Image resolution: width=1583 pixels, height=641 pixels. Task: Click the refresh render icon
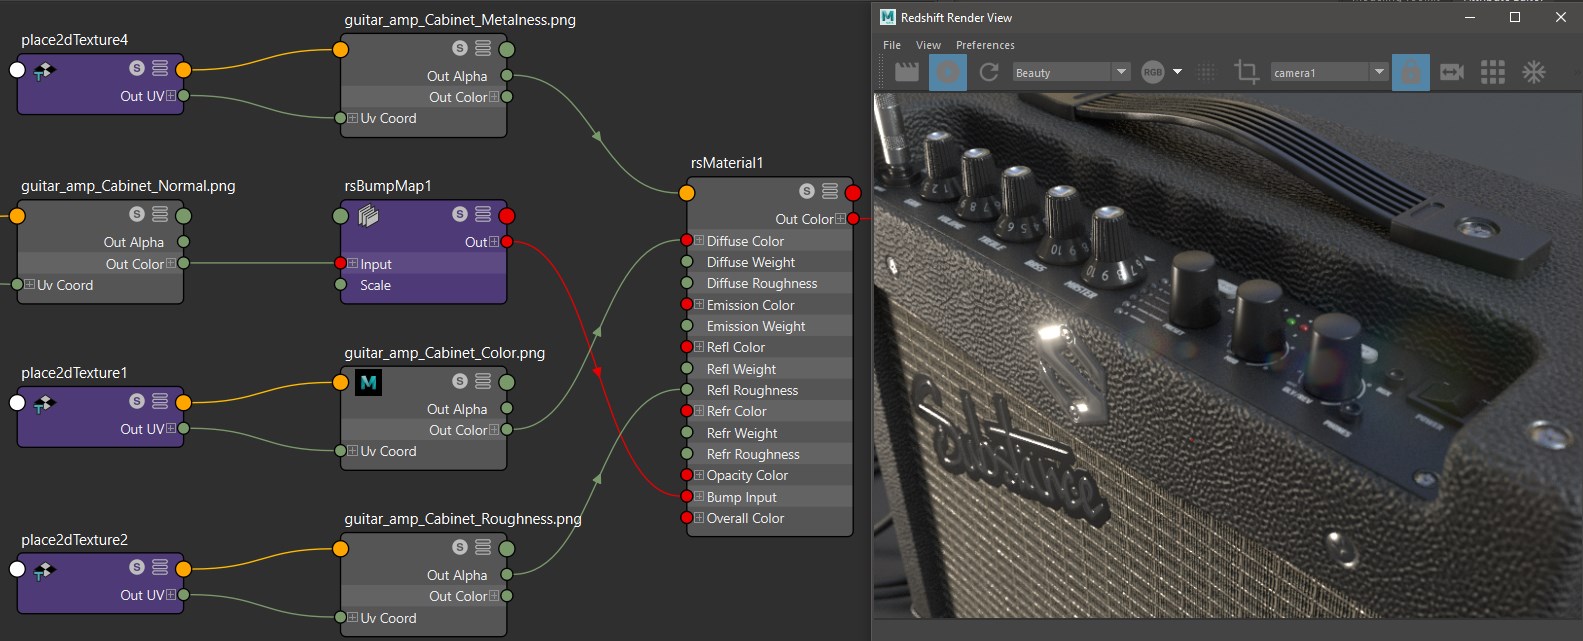pos(989,72)
